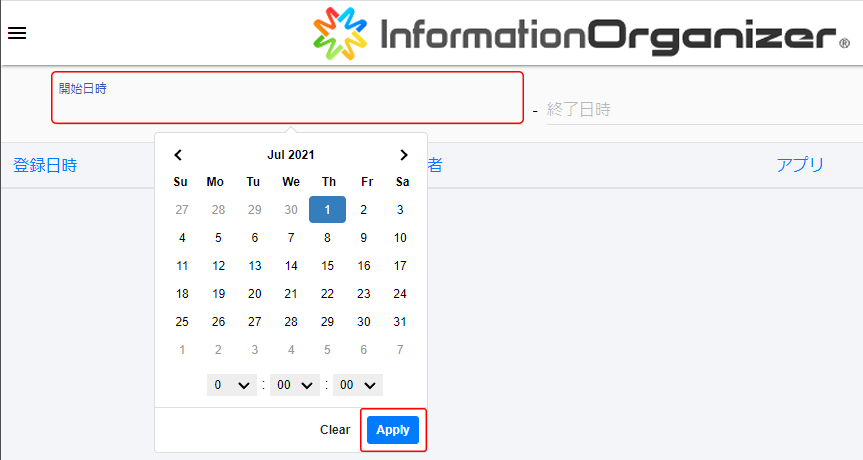Click the Jul 2021 month header
This screenshot has width=863, height=460.
pos(291,155)
